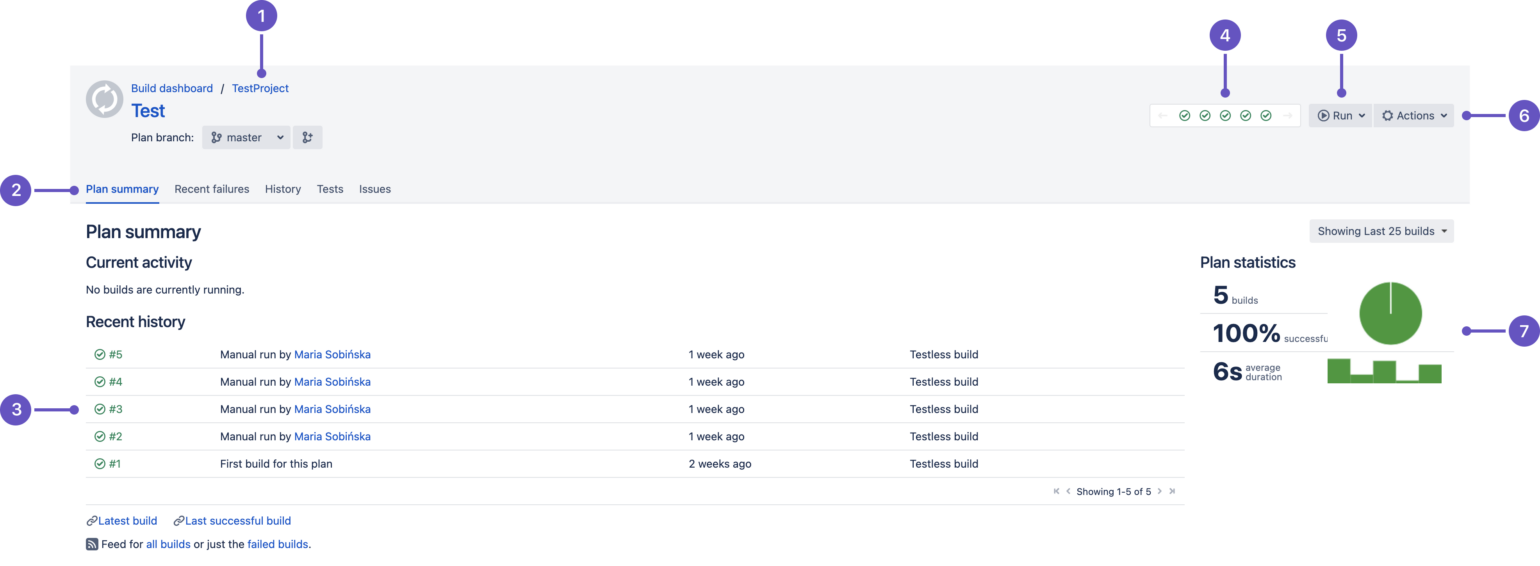Switch to the Recent failures tab
The height and width of the screenshot is (566, 1540).
211,189
